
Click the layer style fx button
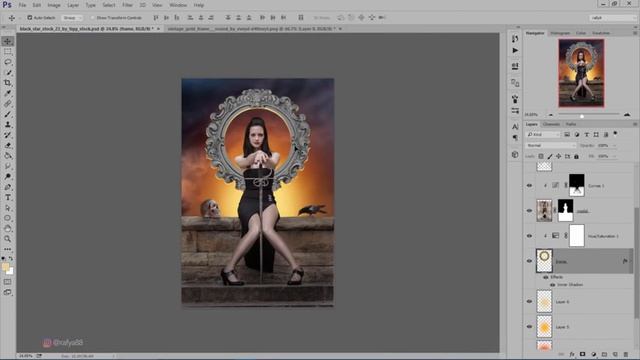pos(572,354)
